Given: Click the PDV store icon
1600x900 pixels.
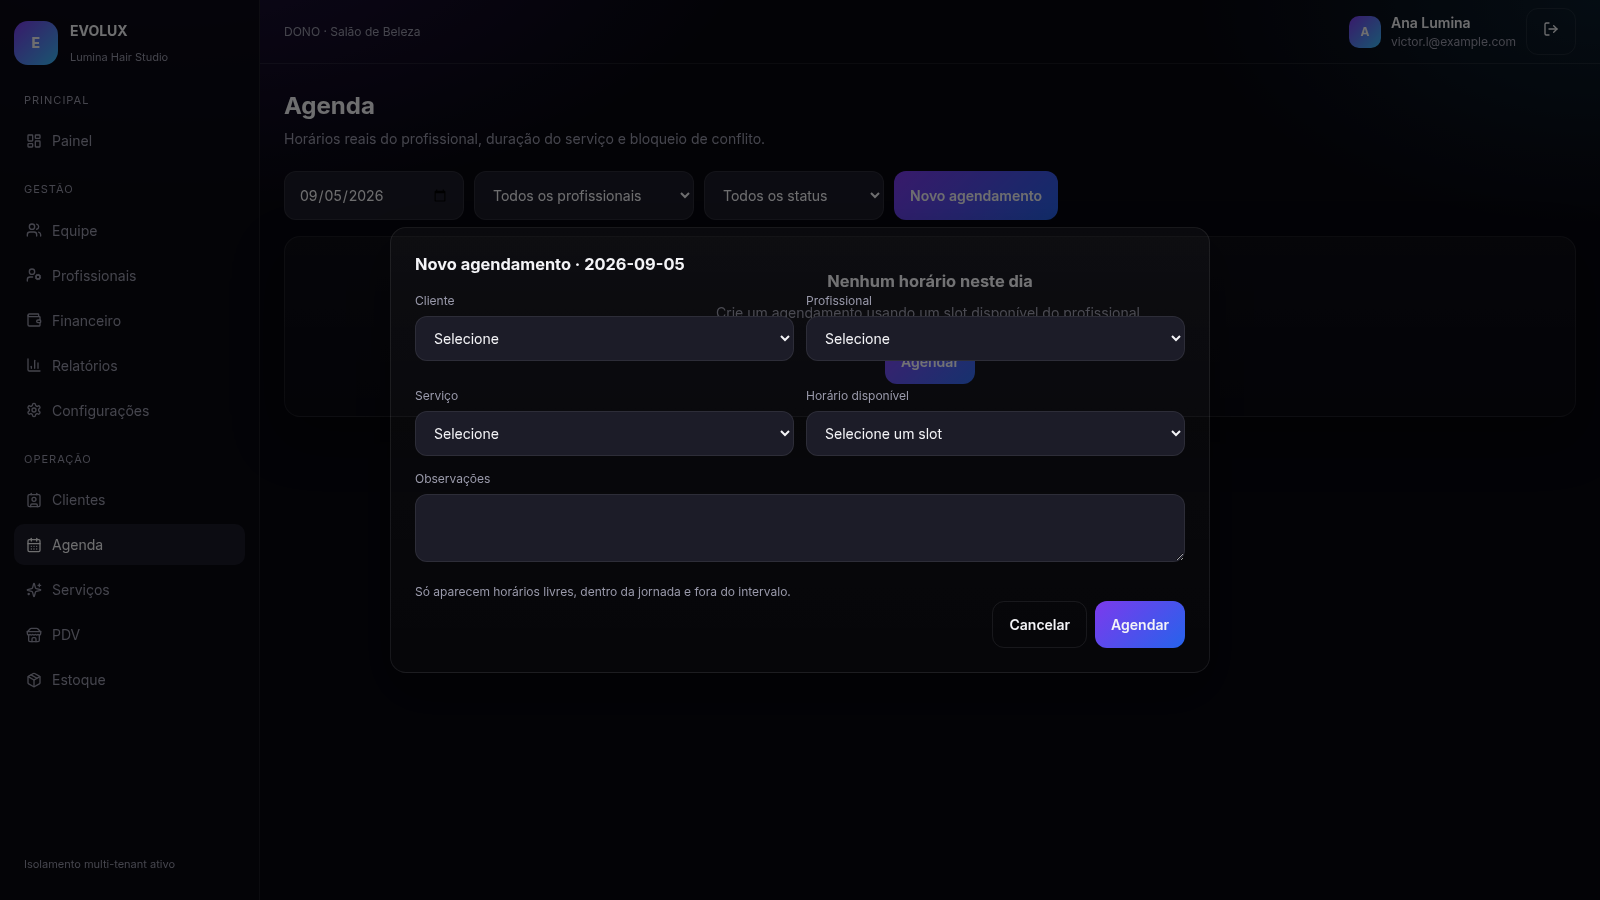Looking at the screenshot, I should [x=34, y=635].
